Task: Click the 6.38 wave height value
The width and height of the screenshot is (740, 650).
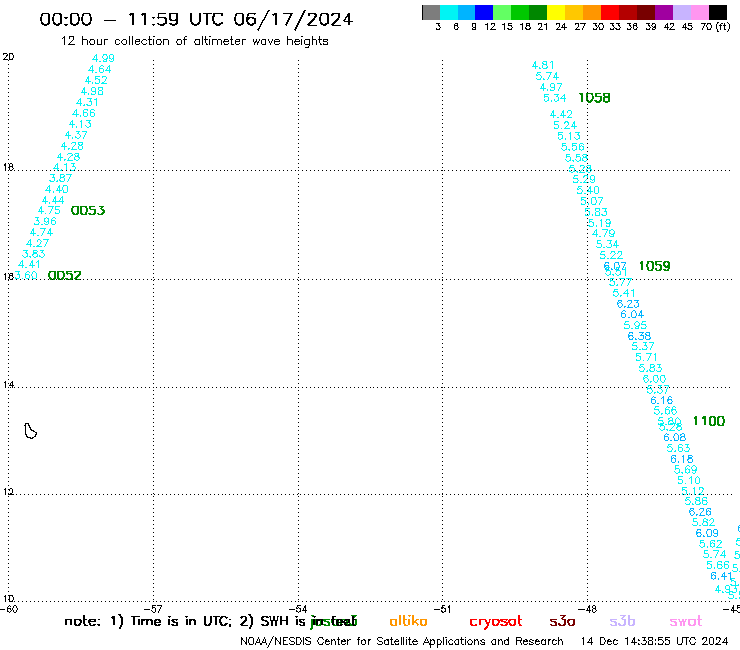Action: pyautogui.click(x=639, y=336)
